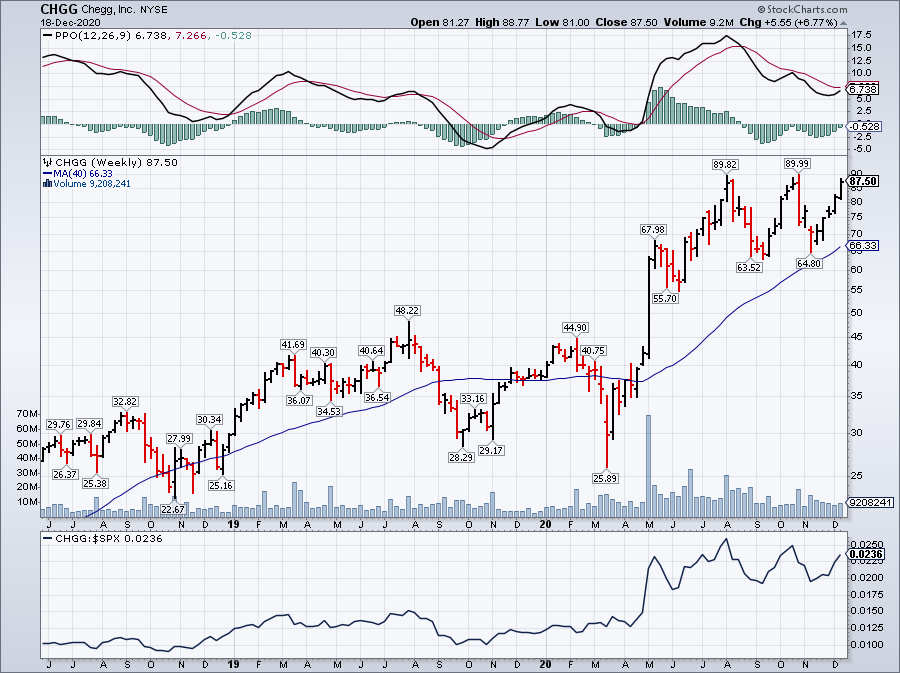Click the CHGG (Weekly) 87.50 legend
This screenshot has width=900, height=673.
tap(117, 162)
